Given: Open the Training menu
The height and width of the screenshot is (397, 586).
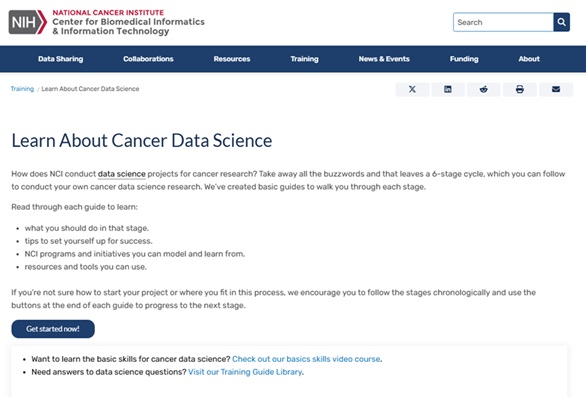Looking at the screenshot, I should click(305, 59).
